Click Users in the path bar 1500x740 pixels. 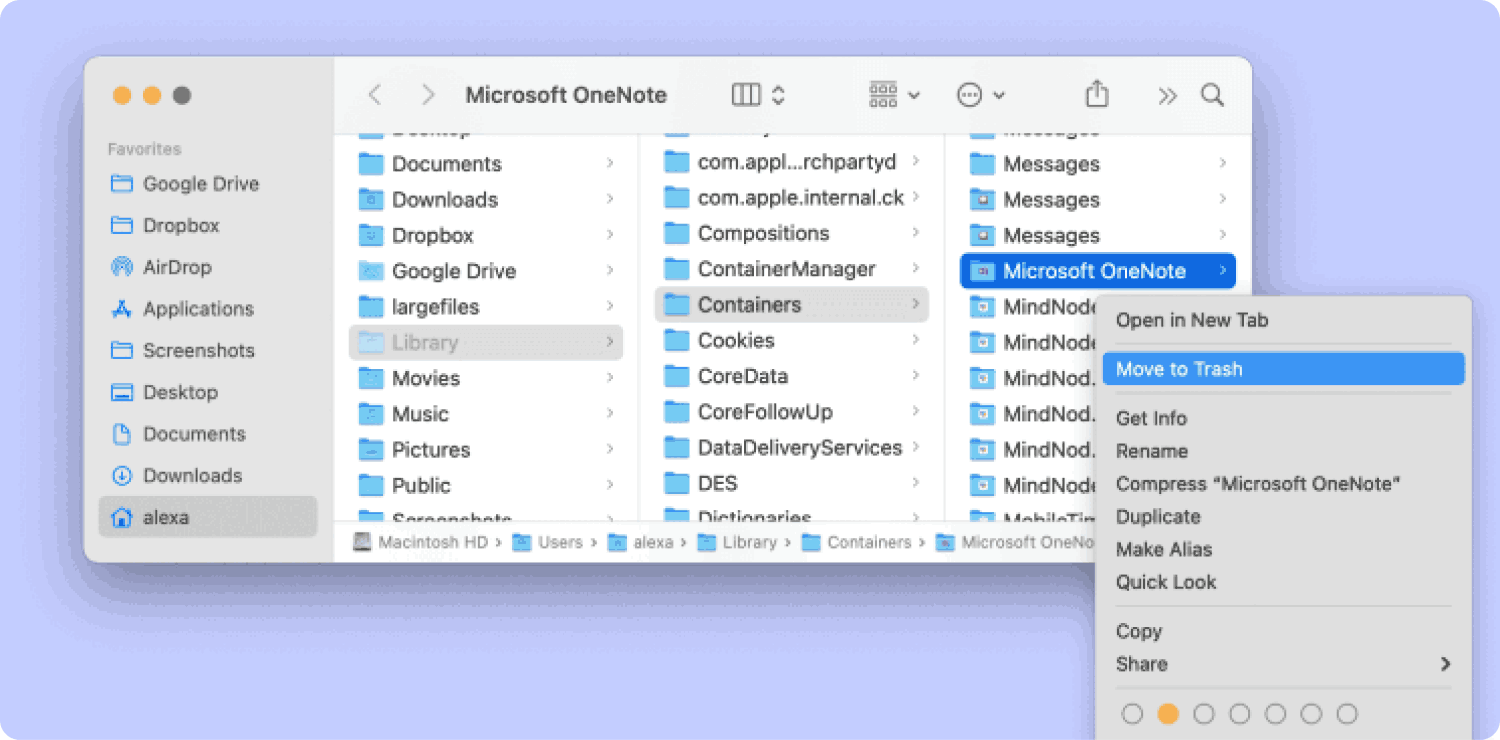pyautogui.click(x=548, y=542)
